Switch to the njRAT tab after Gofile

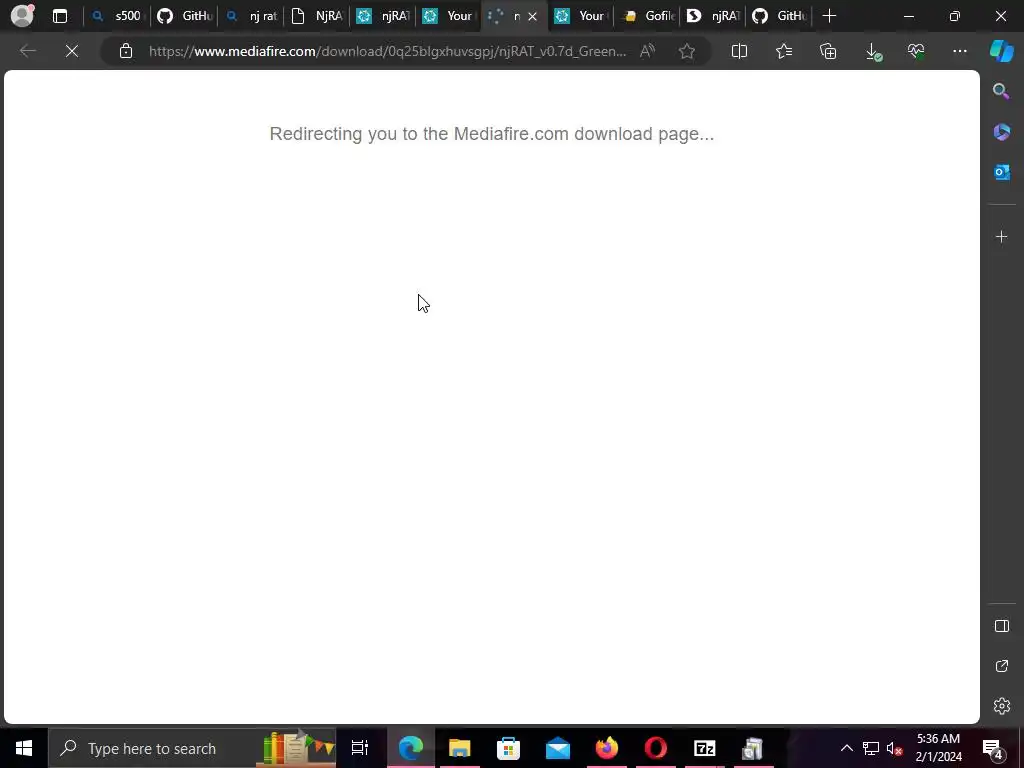coord(713,16)
